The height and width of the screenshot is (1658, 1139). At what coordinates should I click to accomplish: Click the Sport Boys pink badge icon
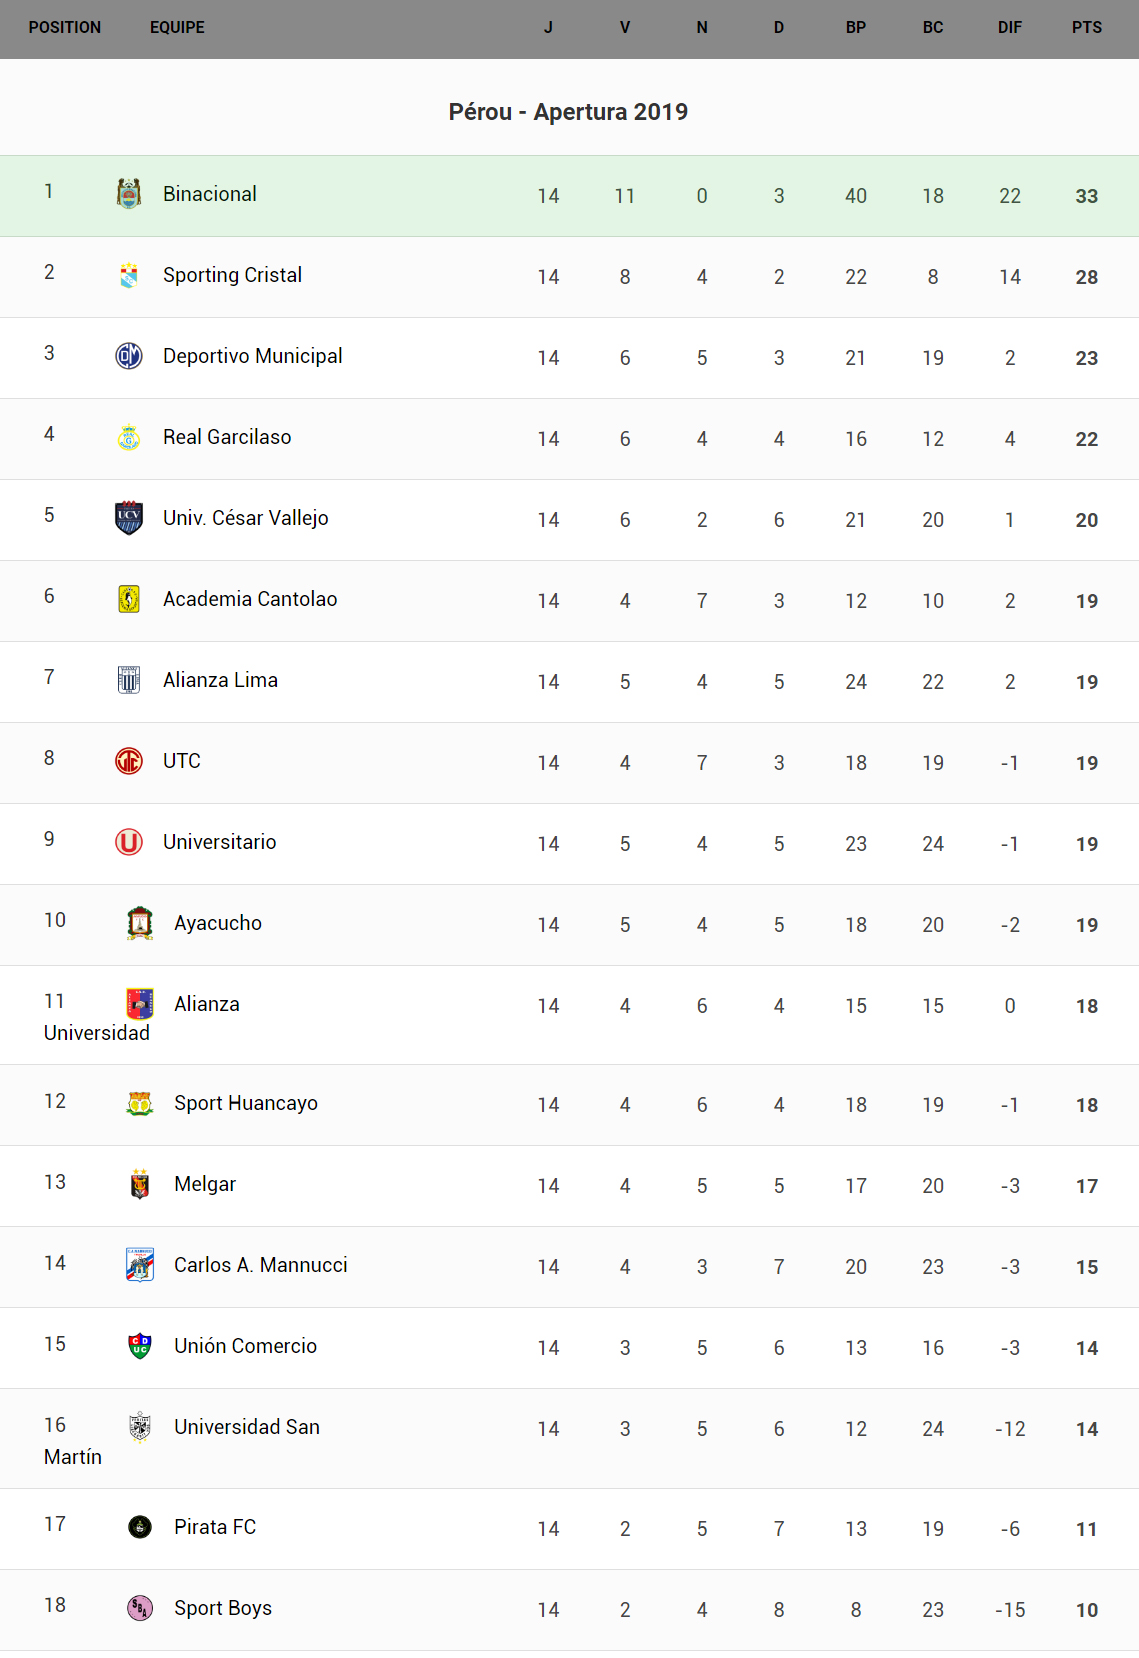[140, 1608]
